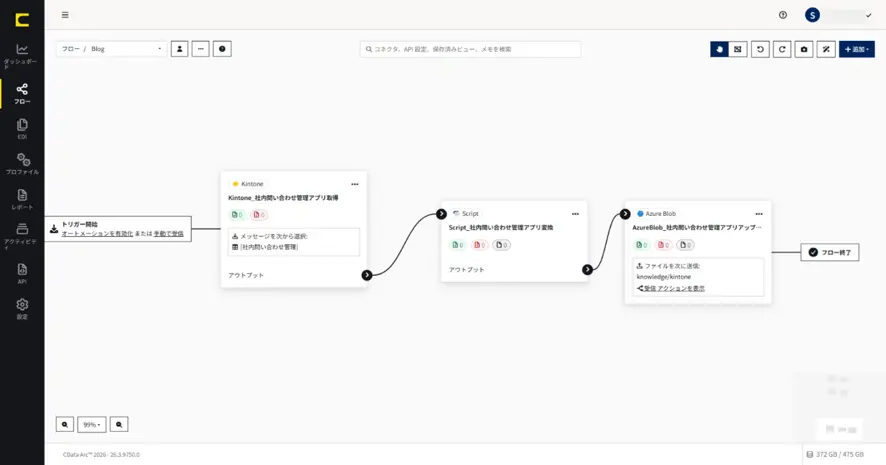Click the CData Arc logo

(22, 20)
